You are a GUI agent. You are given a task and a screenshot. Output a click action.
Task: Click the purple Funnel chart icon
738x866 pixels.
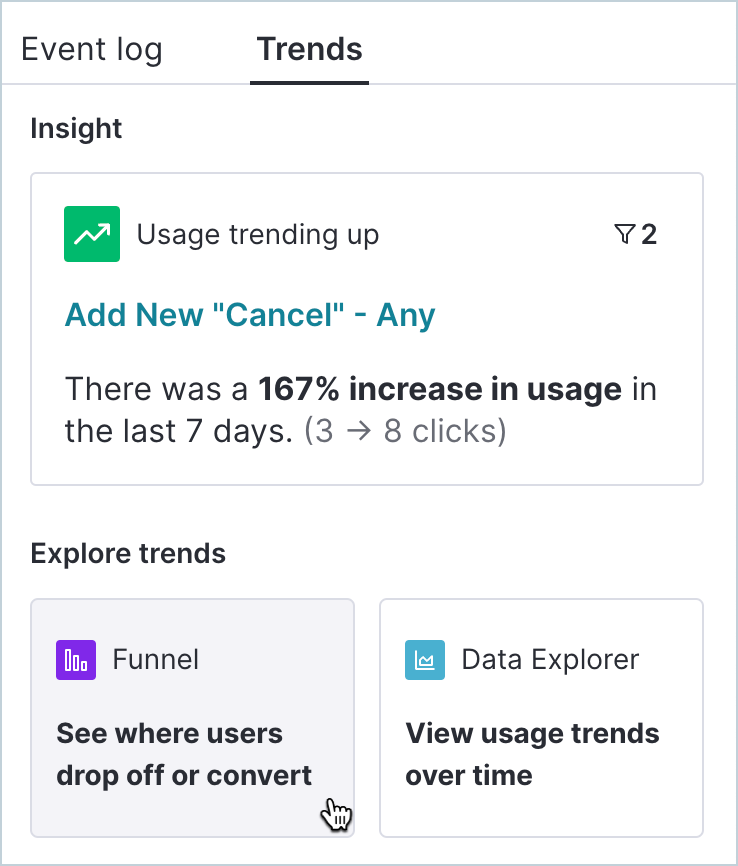tap(76, 660)
